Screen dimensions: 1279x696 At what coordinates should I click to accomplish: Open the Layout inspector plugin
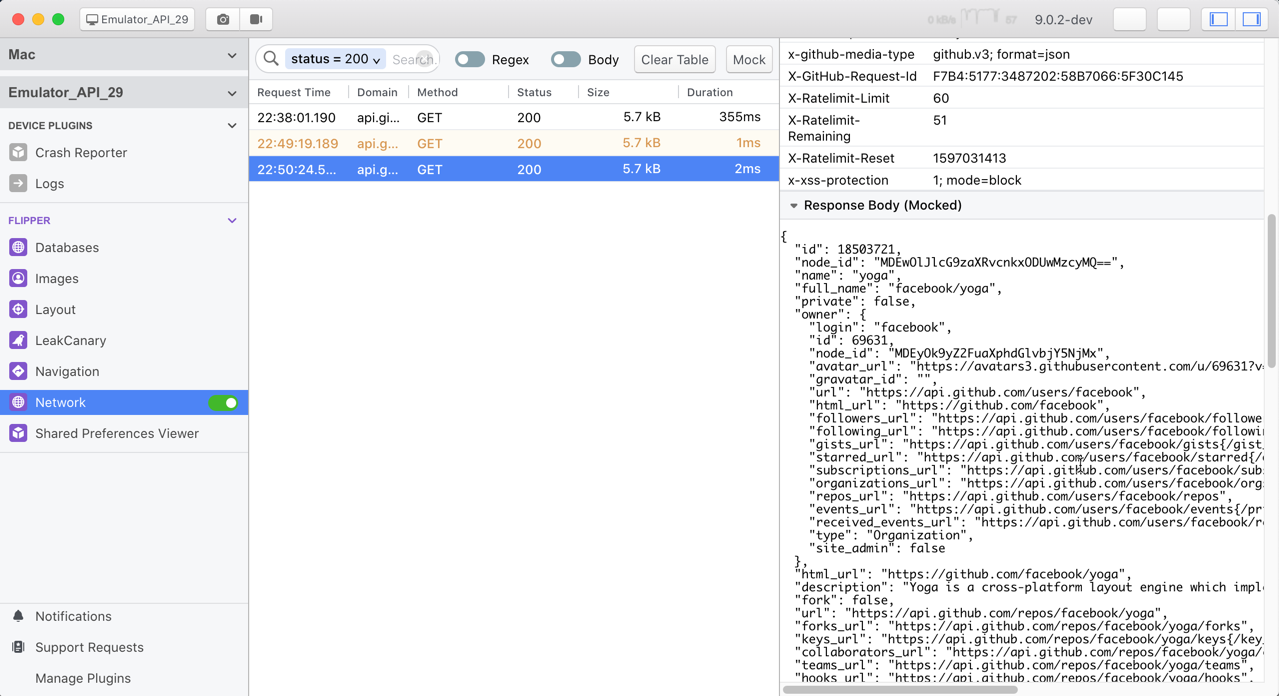pyautogui.click(x=55, y=310)
